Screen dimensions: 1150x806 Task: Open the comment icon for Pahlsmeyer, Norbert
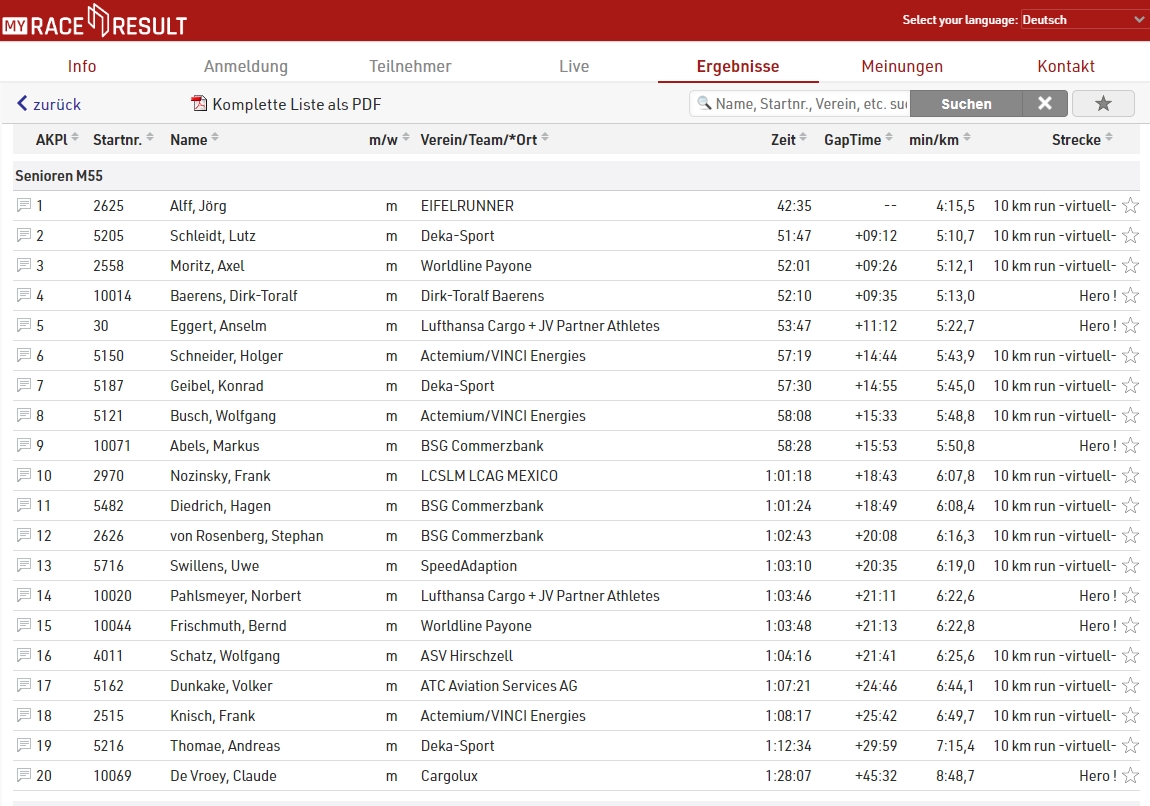[23, 596]
